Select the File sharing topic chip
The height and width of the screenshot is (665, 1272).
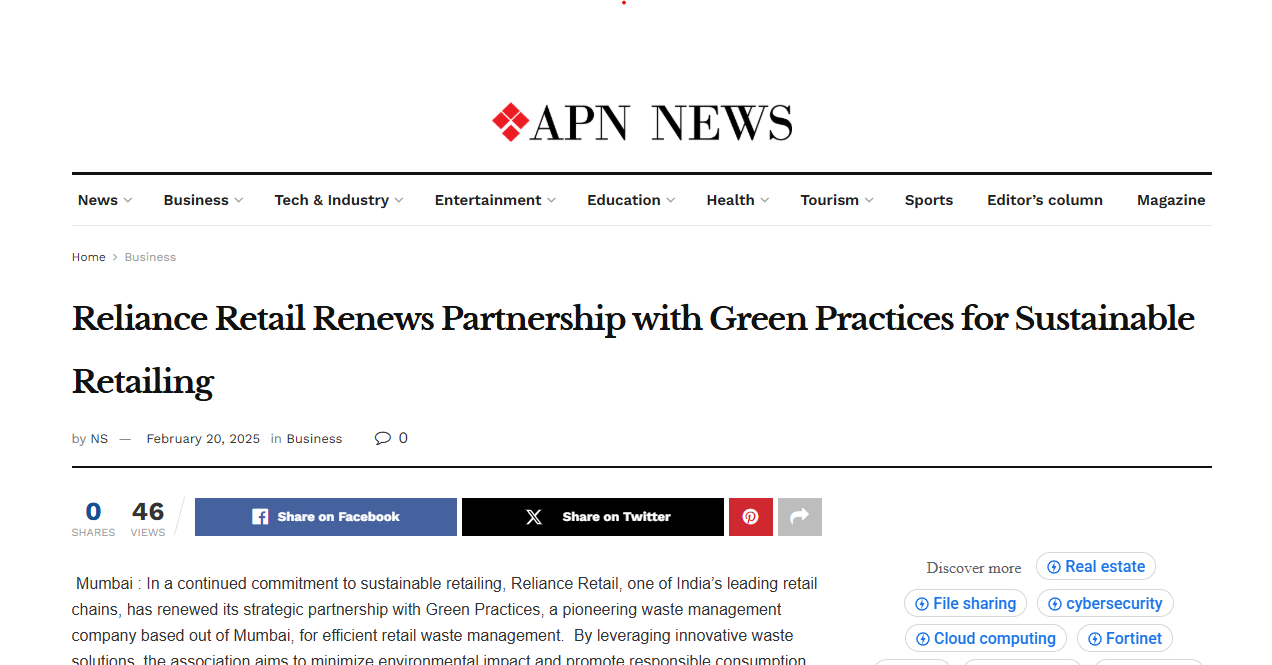pos(964,604)
